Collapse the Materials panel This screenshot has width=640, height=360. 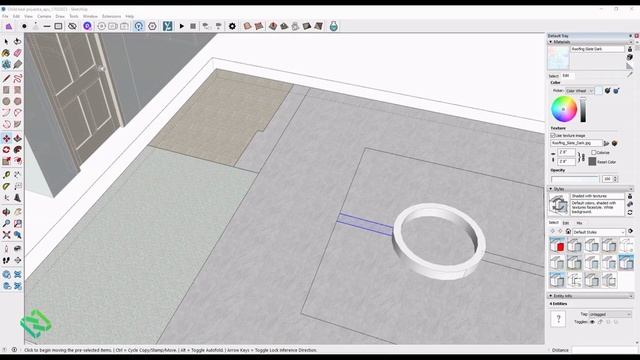pyautogui.click(x=551, y=42)
